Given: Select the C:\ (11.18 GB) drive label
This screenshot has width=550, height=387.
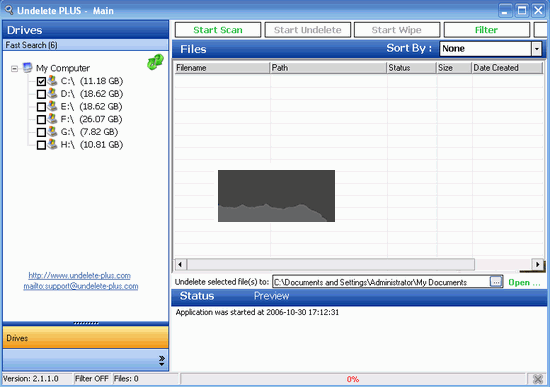Looking at the screenshot, I should click(x=92, y=81).
